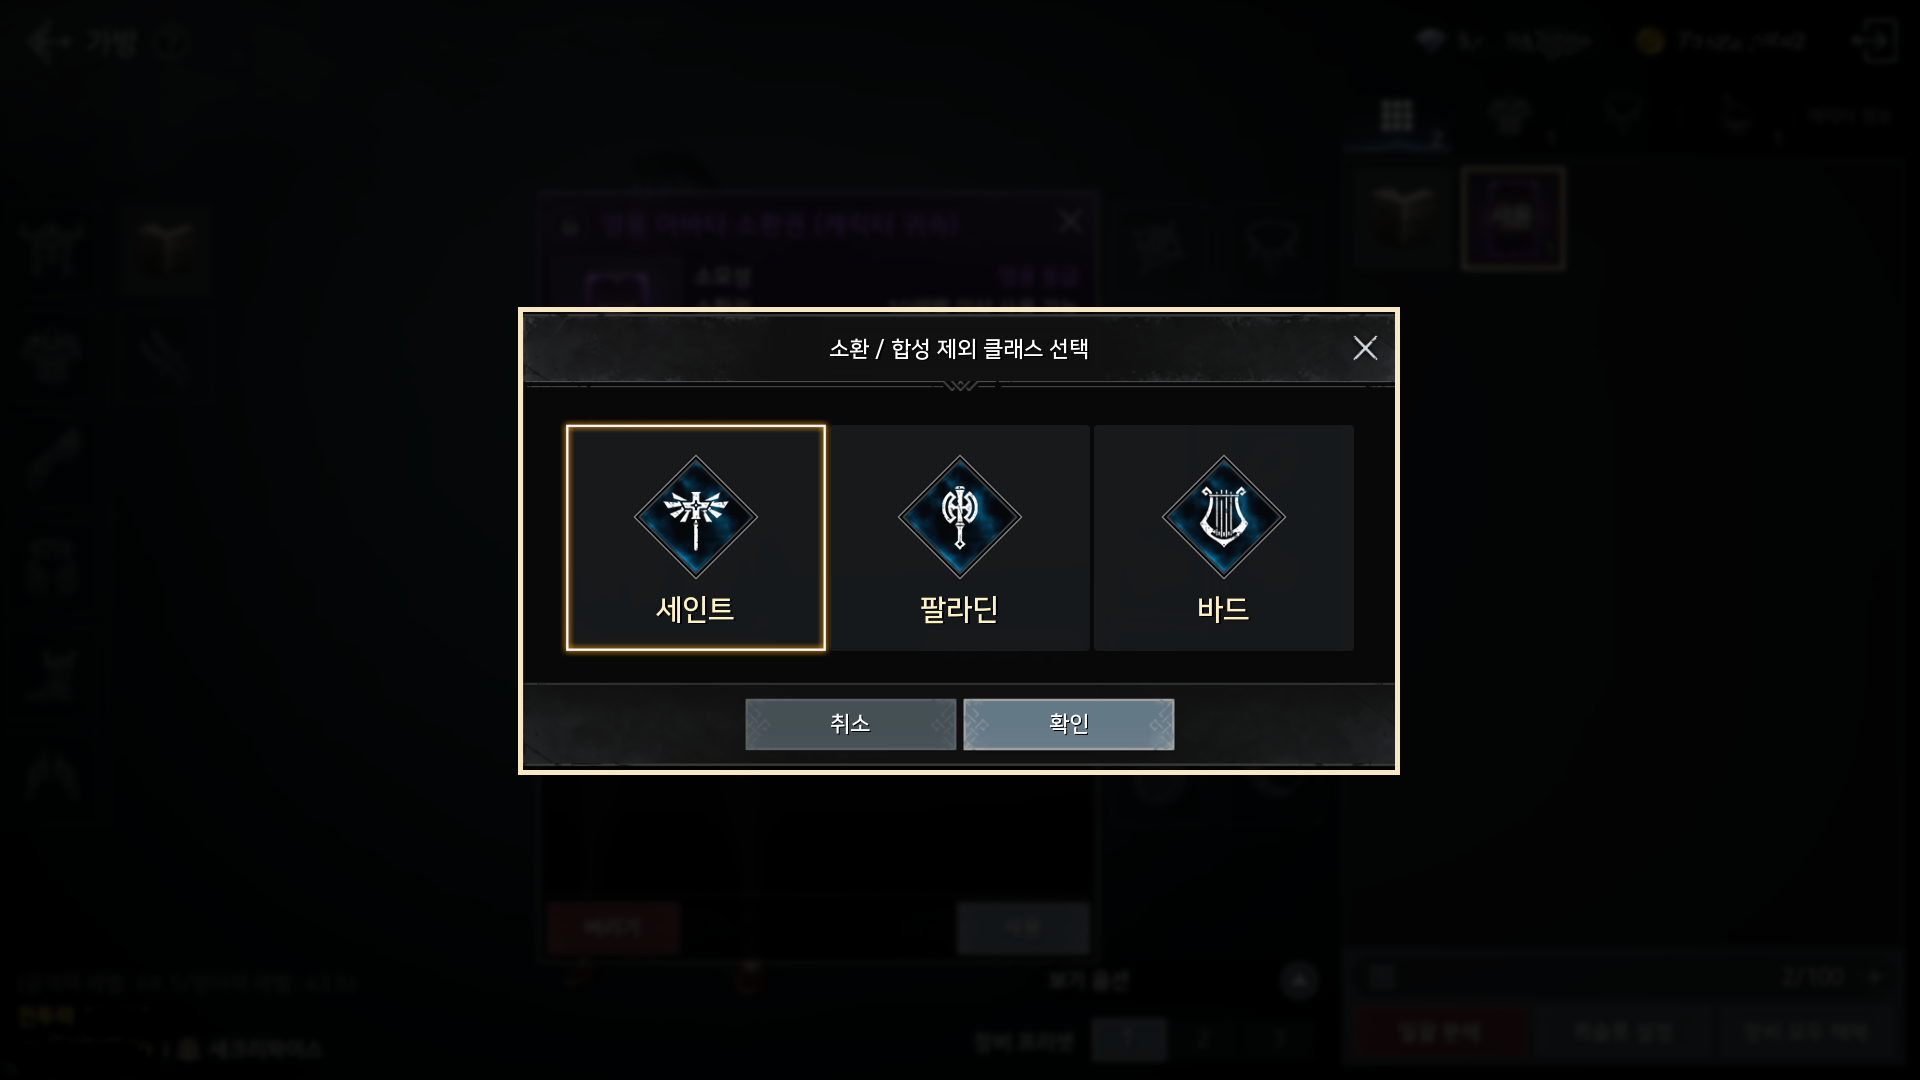Screen dimensions: 1920x1080
Task: Close the class exclusion selection dialog
Action: pyautogui.click(x=1365, y=348)
